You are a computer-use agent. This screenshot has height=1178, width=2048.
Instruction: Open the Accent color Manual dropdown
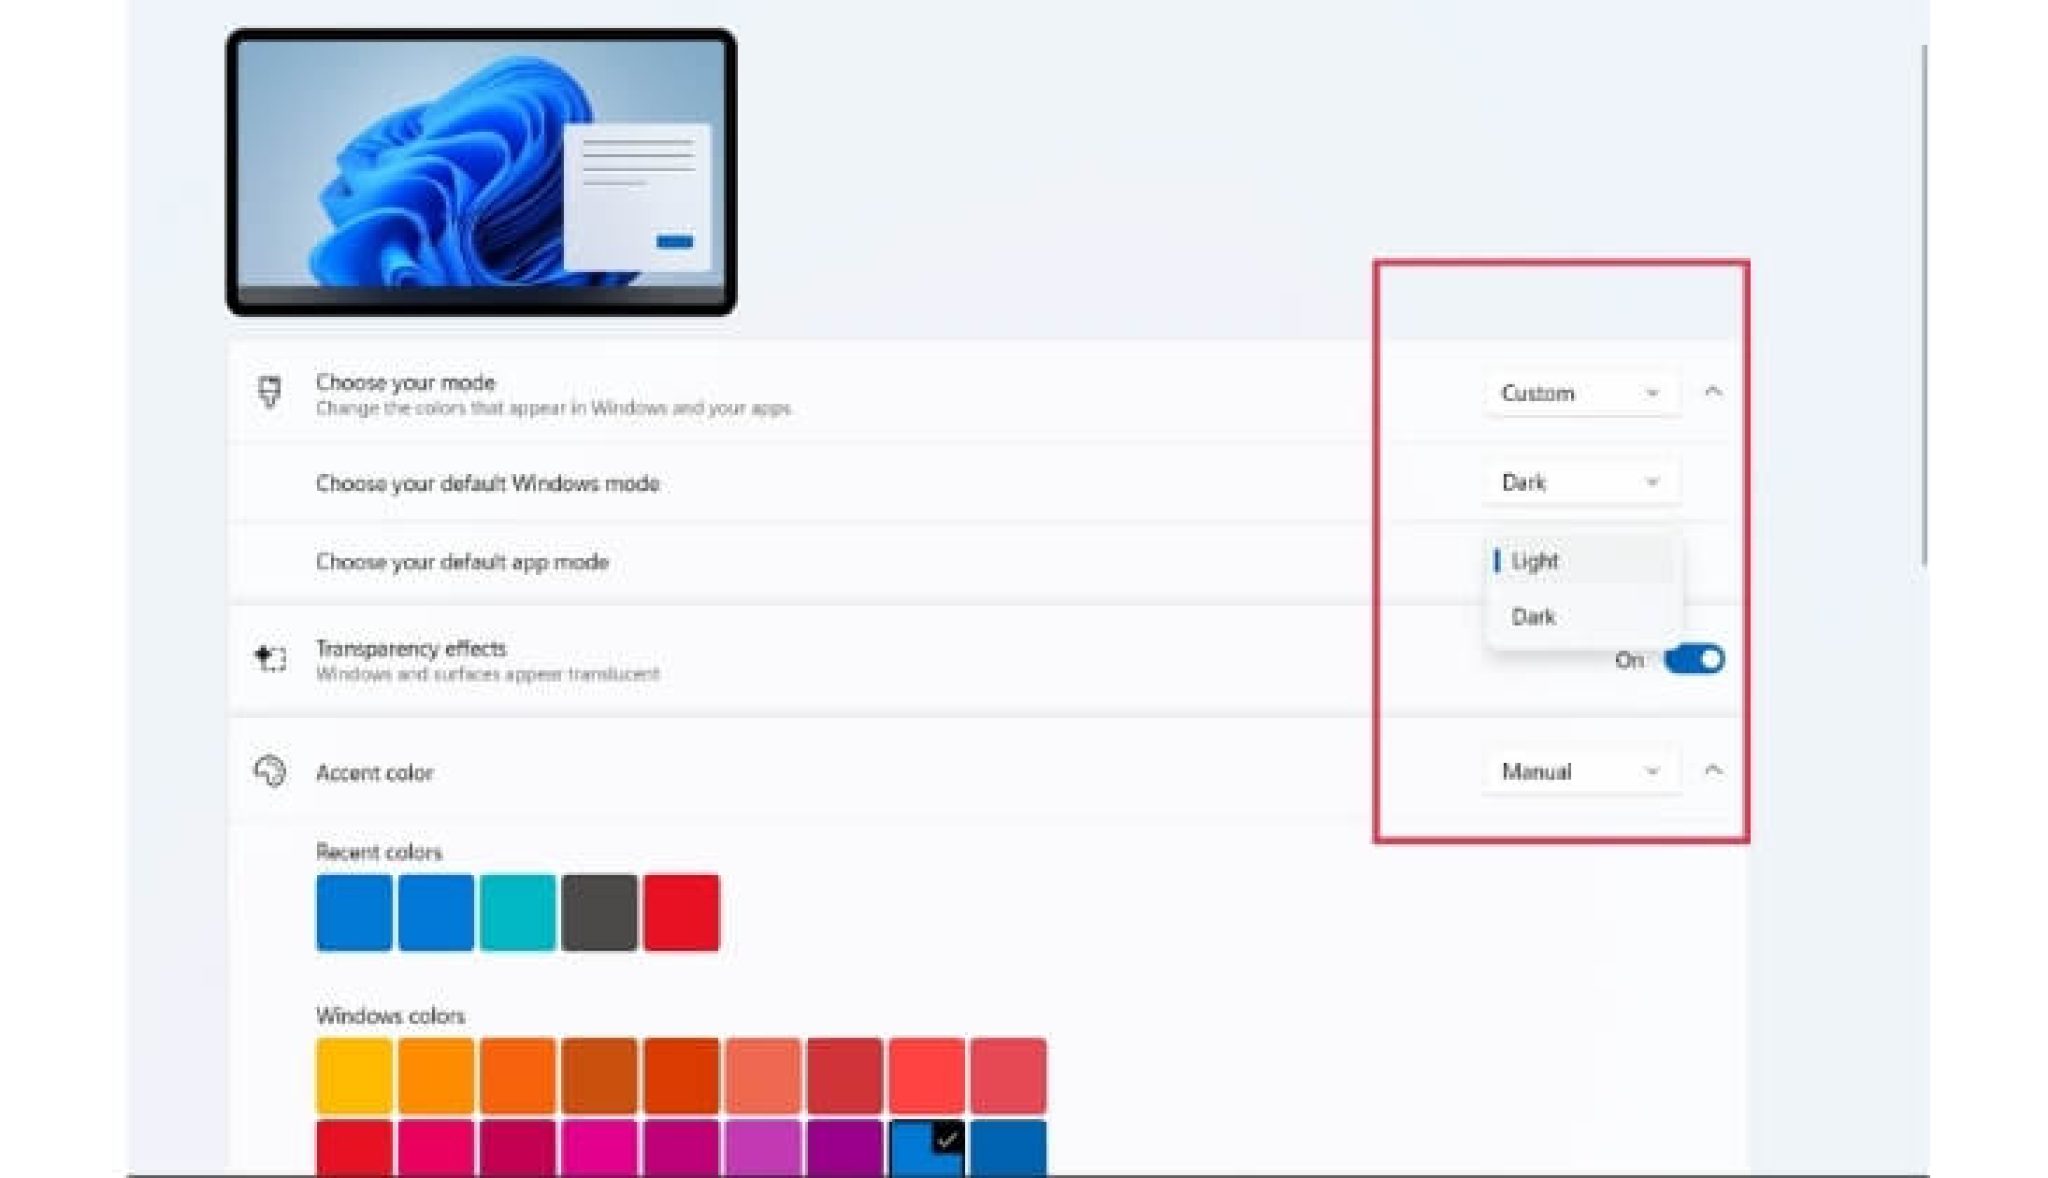point(1581,771)
